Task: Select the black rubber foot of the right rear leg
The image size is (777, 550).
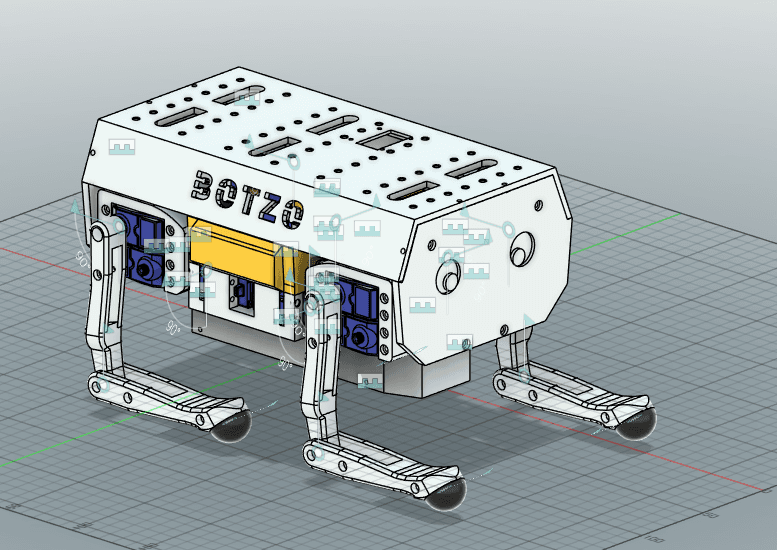Action: (x=637, y=424)
